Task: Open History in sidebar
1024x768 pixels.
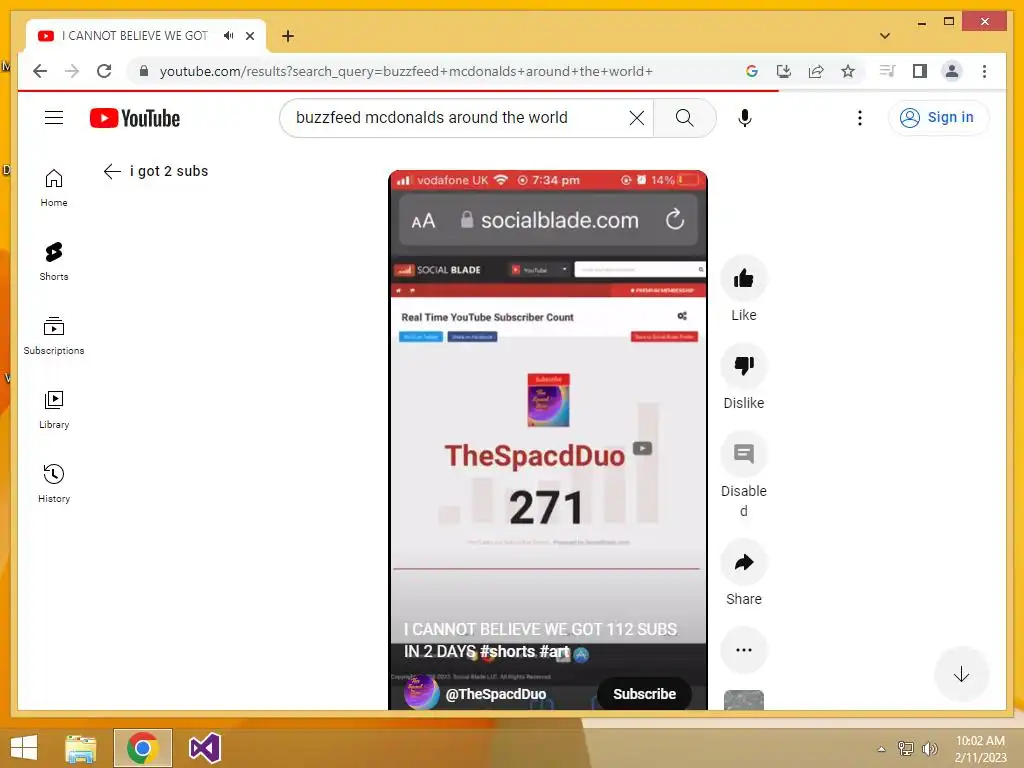Action: coord(54,484)
